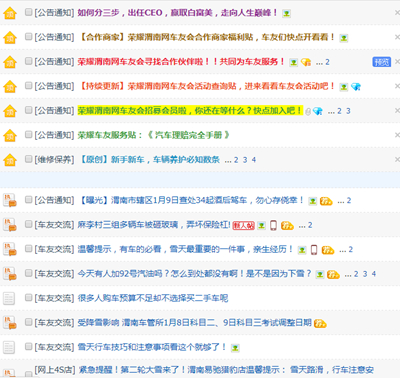400x378 pixels.
Task: Click the 预览 preview badge on third thread
Action: click(x=381, y=62)
